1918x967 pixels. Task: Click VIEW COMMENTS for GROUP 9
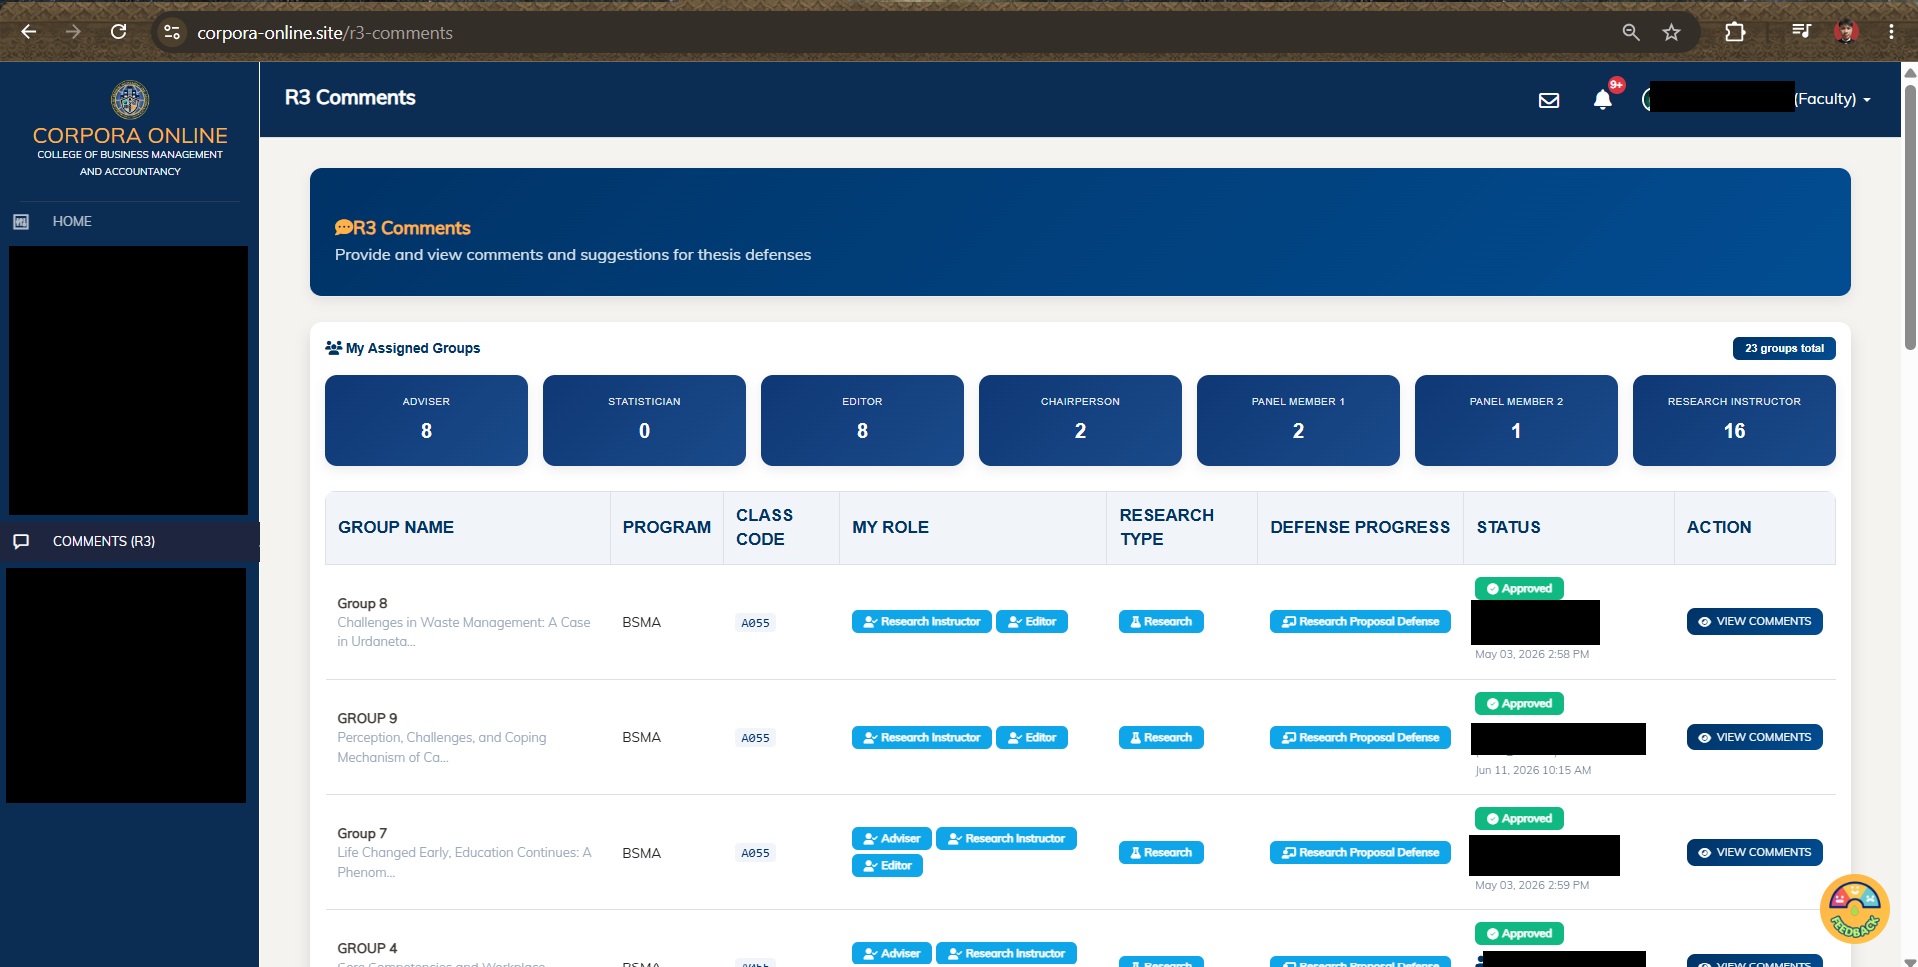[x=1754, y=737]
